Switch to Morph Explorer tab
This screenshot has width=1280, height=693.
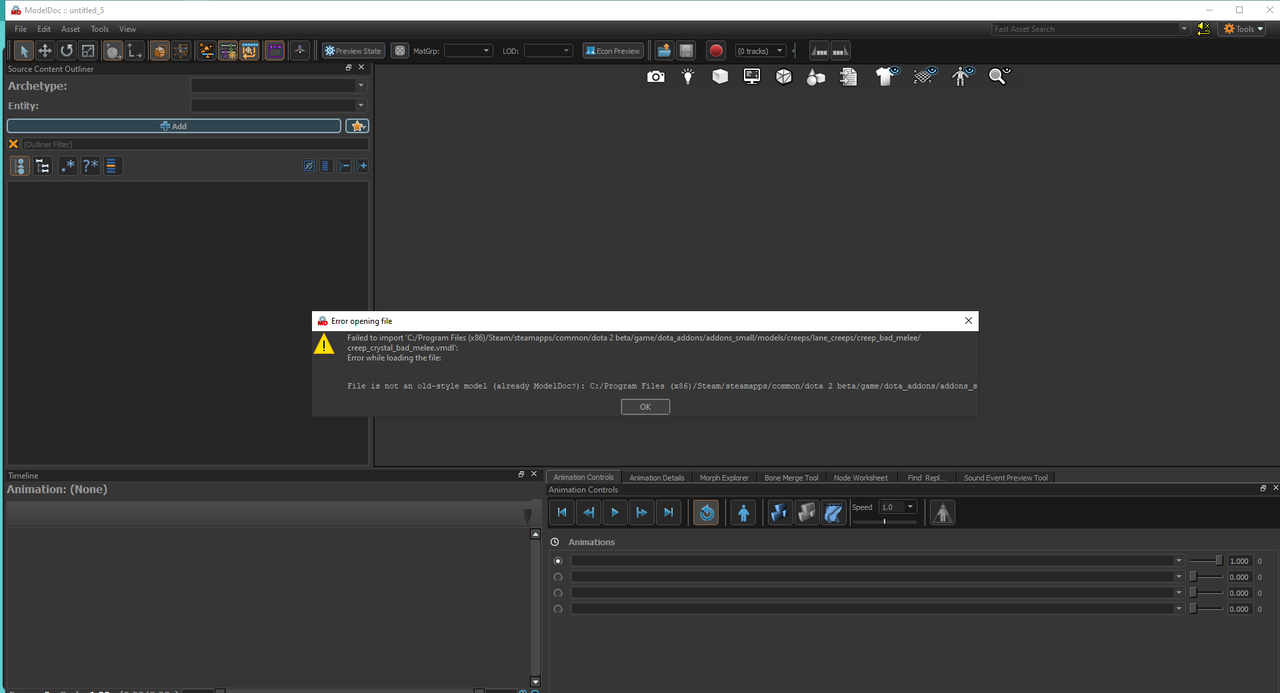pyautogui.click(x=724, y=478)
